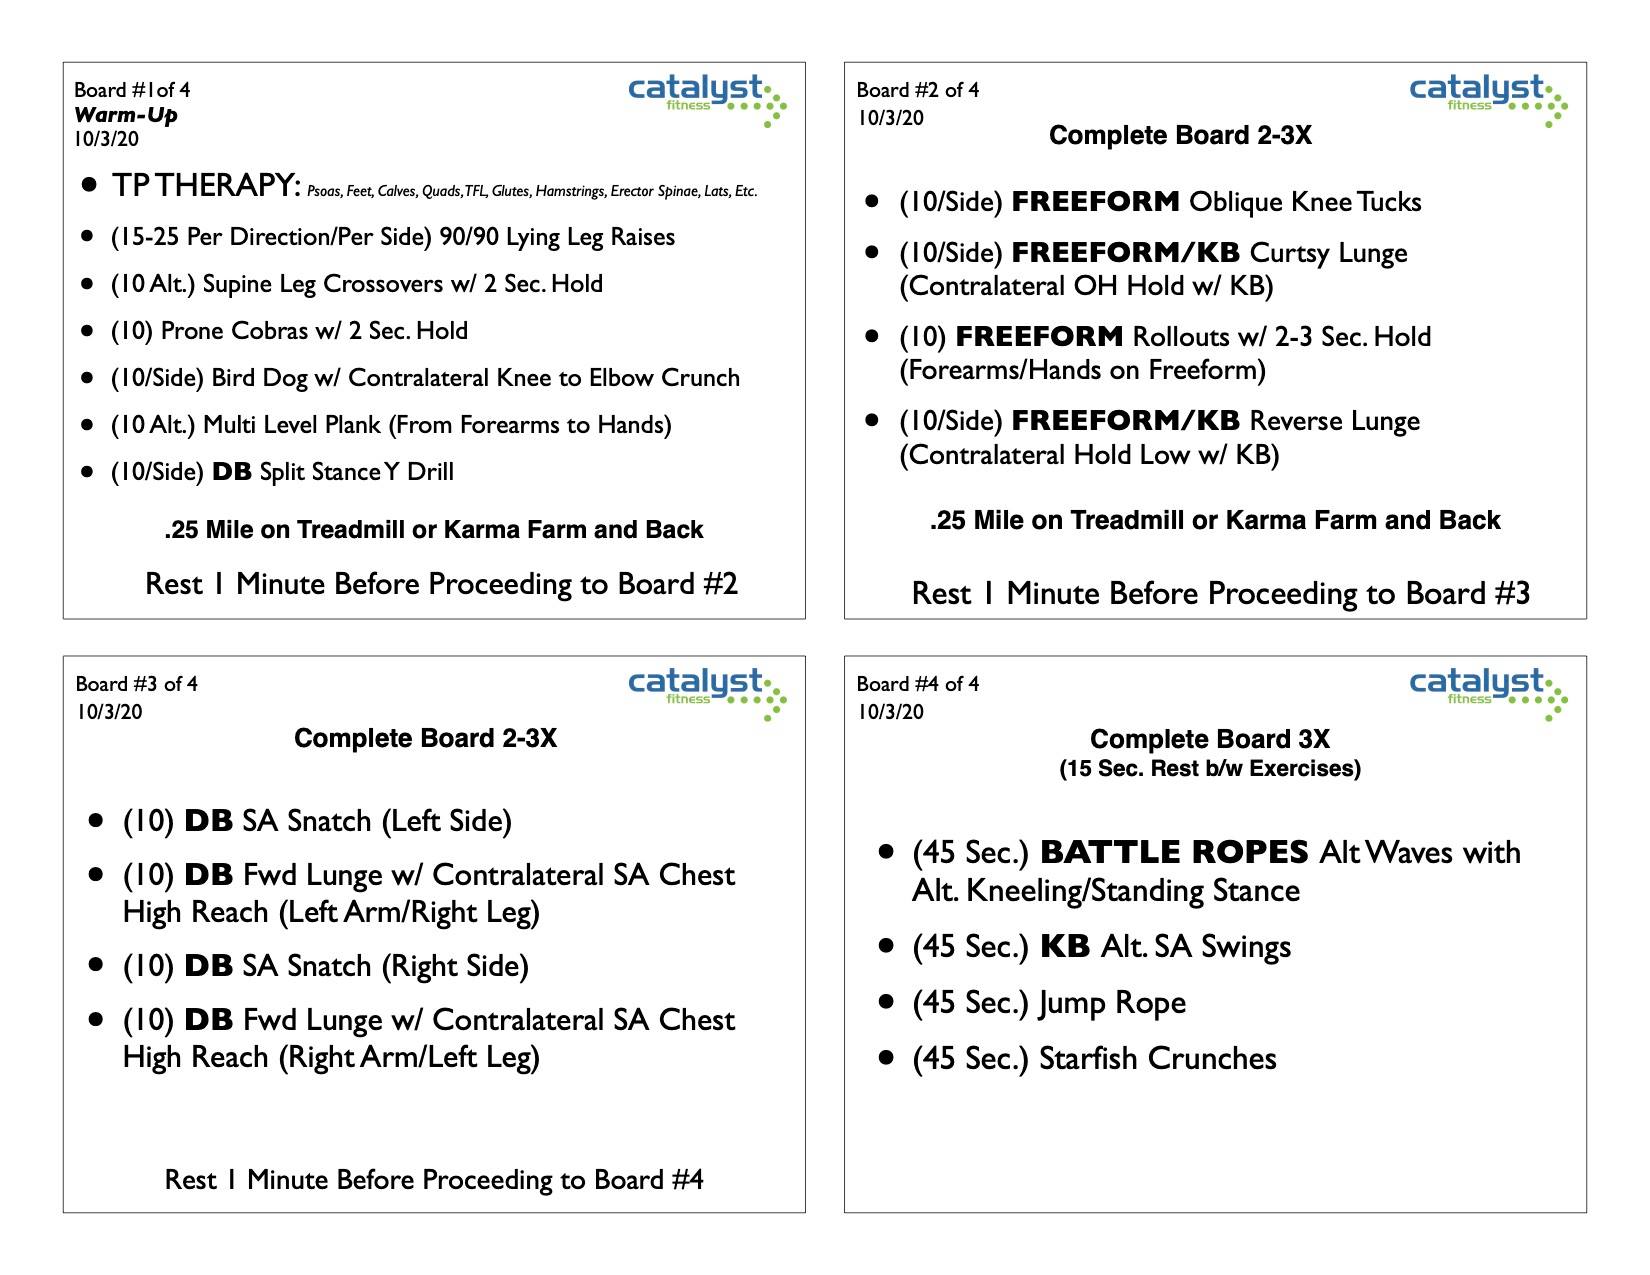
Task: Click 'Rest 1 Minute Before Proceeding to Board #4'
Action: point(434,1180)
